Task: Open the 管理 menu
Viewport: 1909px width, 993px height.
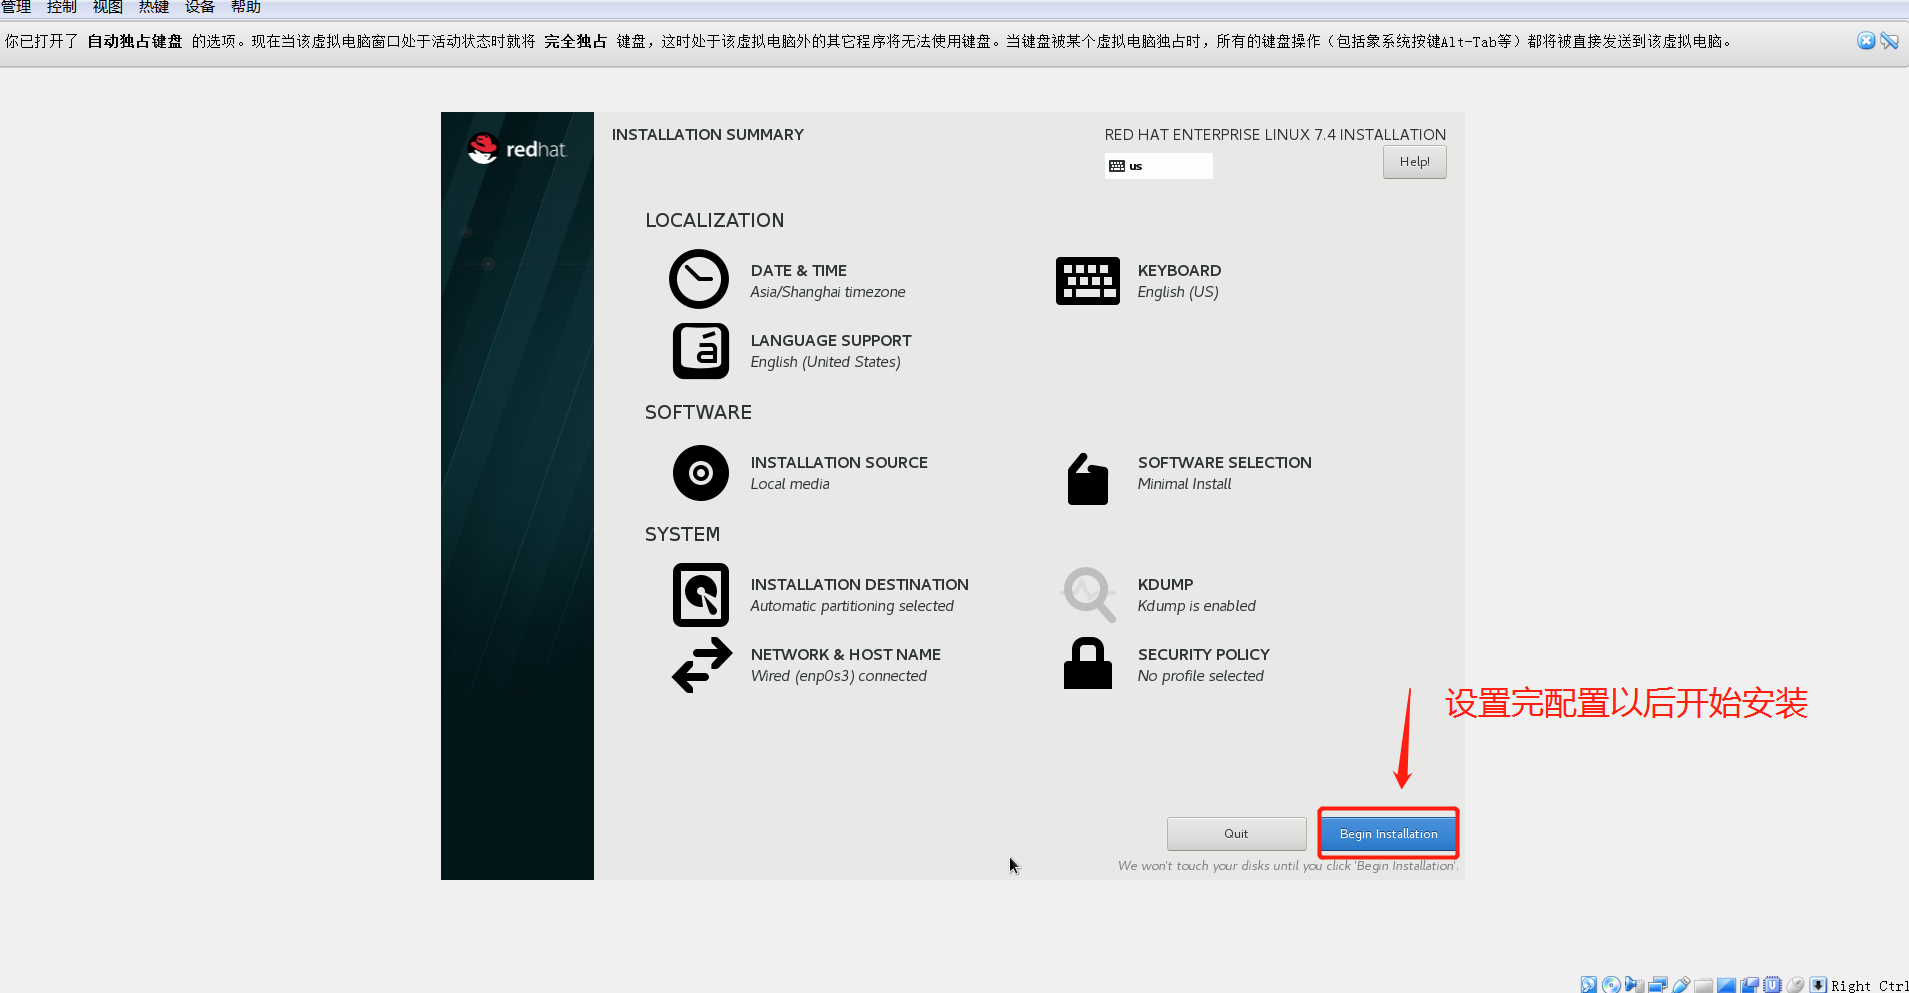Action: click(x=16, y=7)
